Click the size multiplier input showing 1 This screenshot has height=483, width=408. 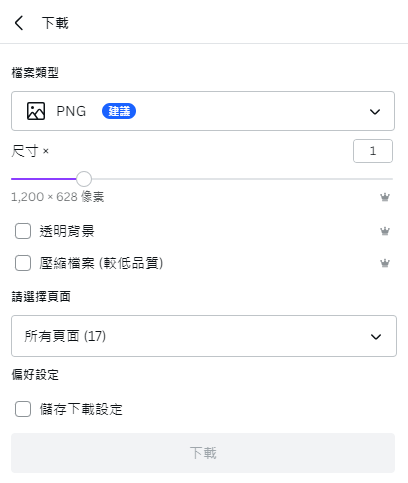point(373,151)
